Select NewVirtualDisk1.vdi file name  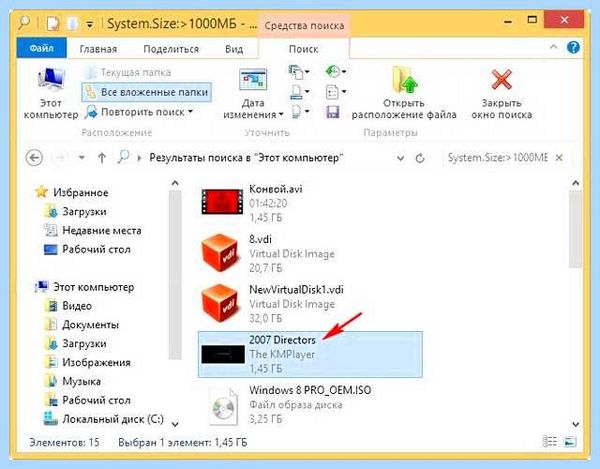click(x=296, y=290)
